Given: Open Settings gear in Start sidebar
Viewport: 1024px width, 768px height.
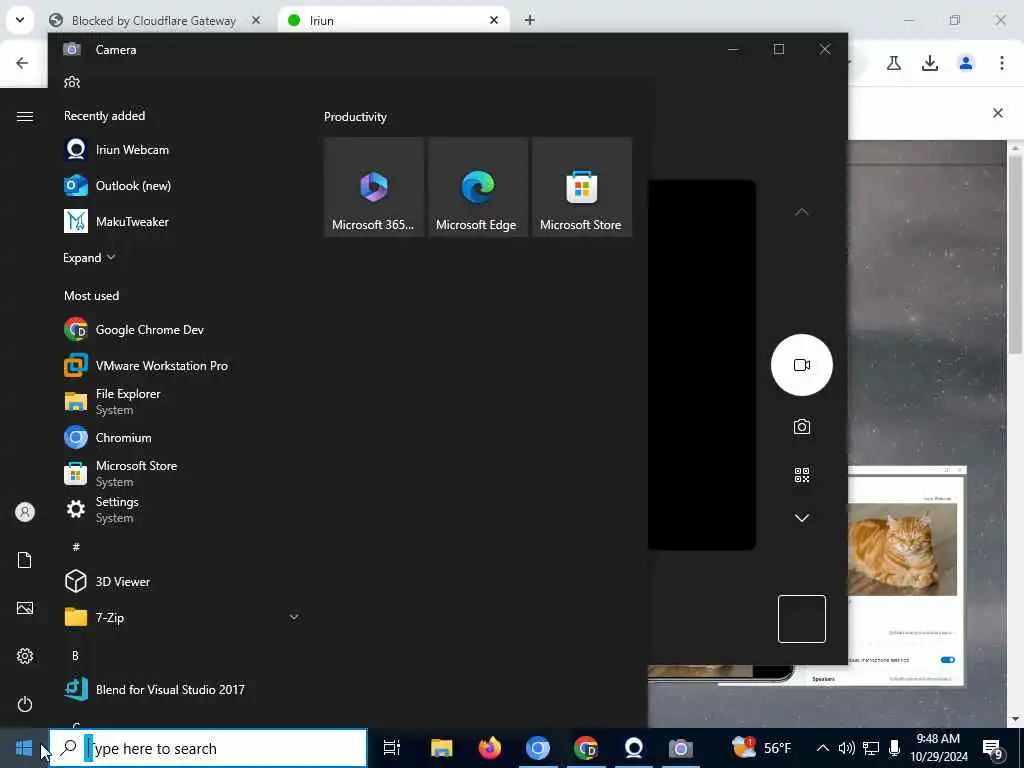Looking at the screenshot, I should tap(25, 656).
